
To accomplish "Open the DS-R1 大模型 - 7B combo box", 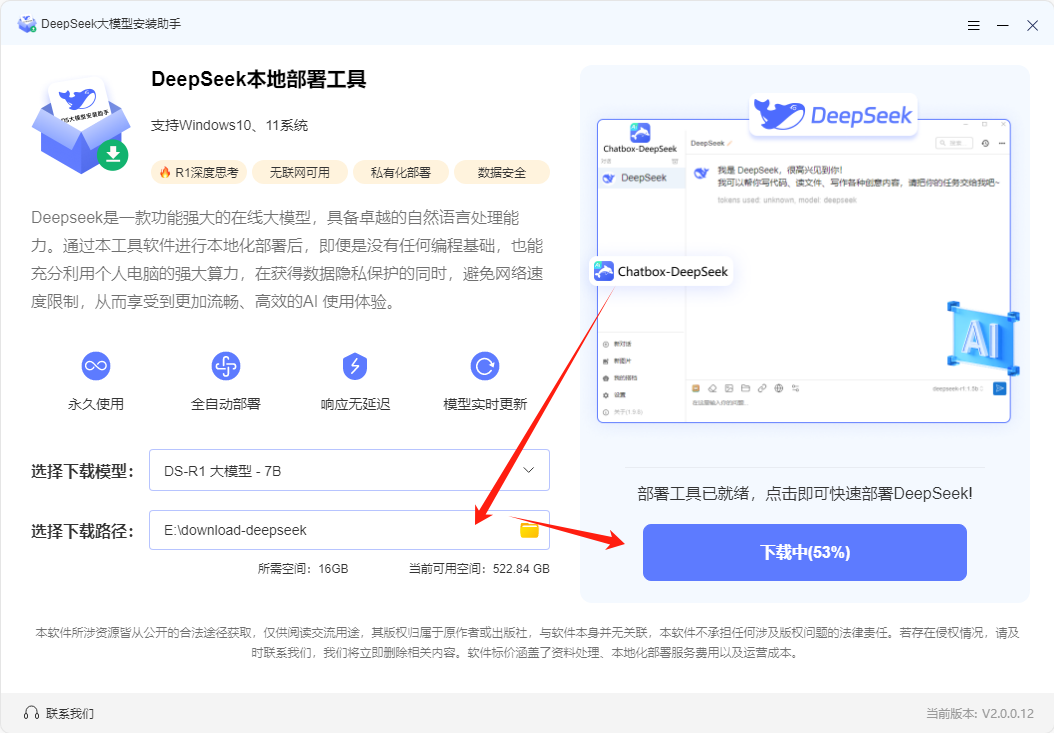I will click(330, 470).
